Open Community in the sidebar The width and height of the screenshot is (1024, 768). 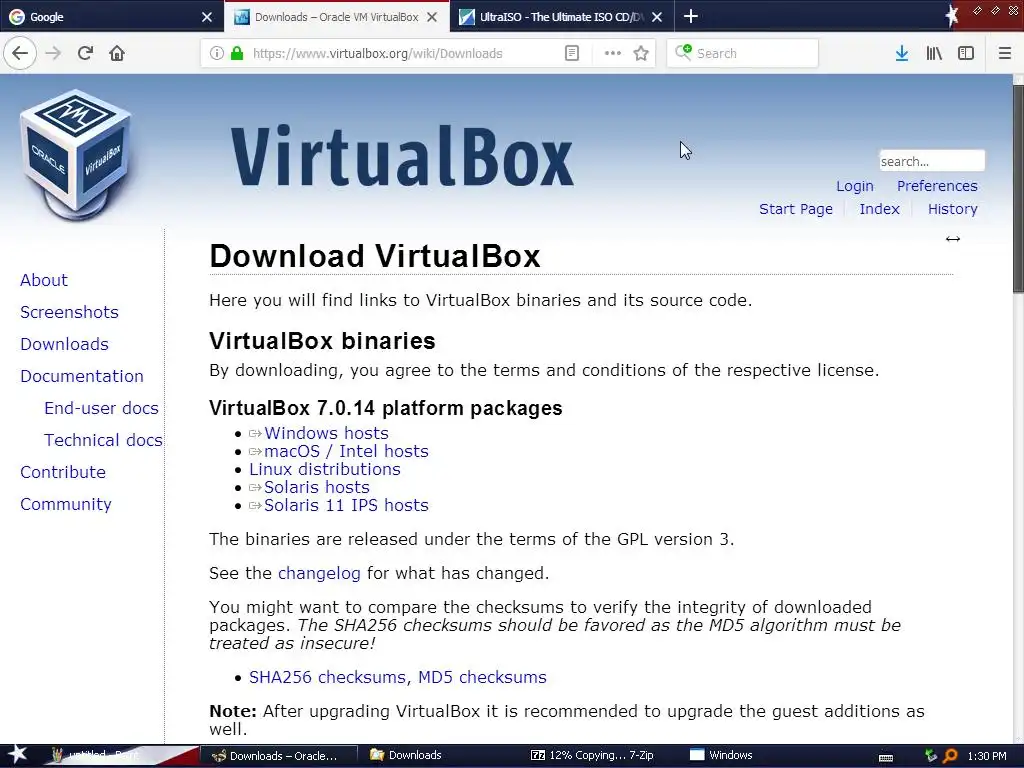click(x=65, y=504)
